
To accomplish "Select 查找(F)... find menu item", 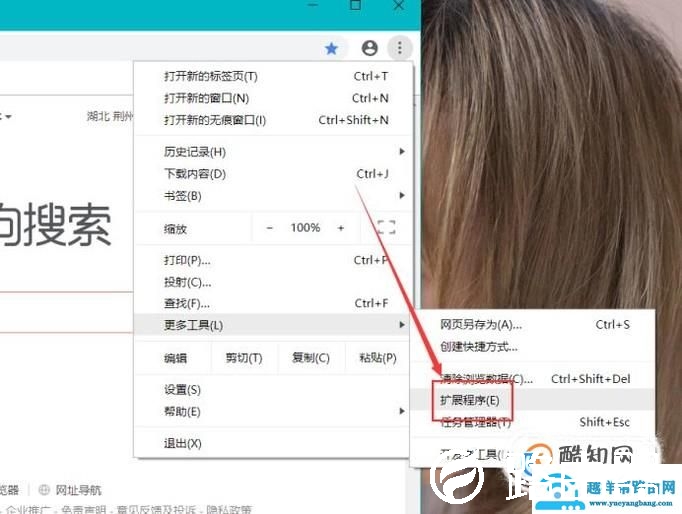I will click(x=273, y=304).
